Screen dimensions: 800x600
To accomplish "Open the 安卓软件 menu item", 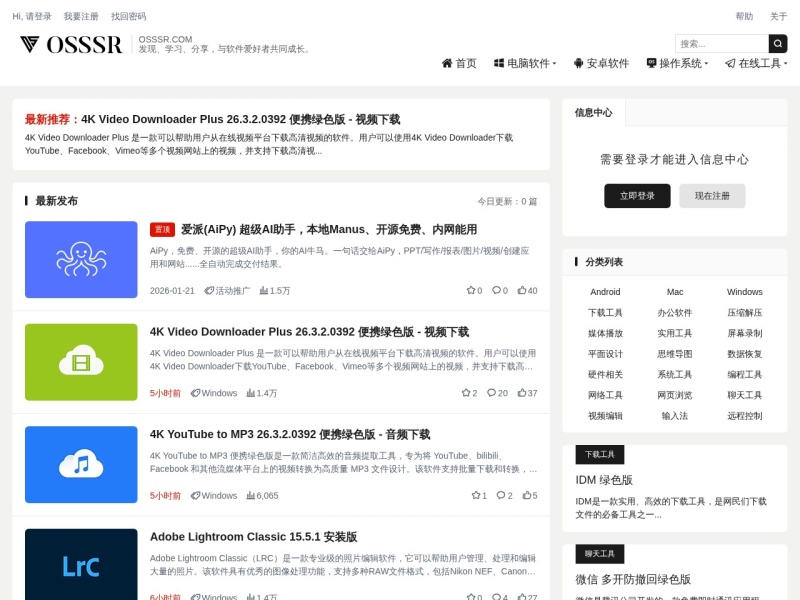I will coord(601,63).
